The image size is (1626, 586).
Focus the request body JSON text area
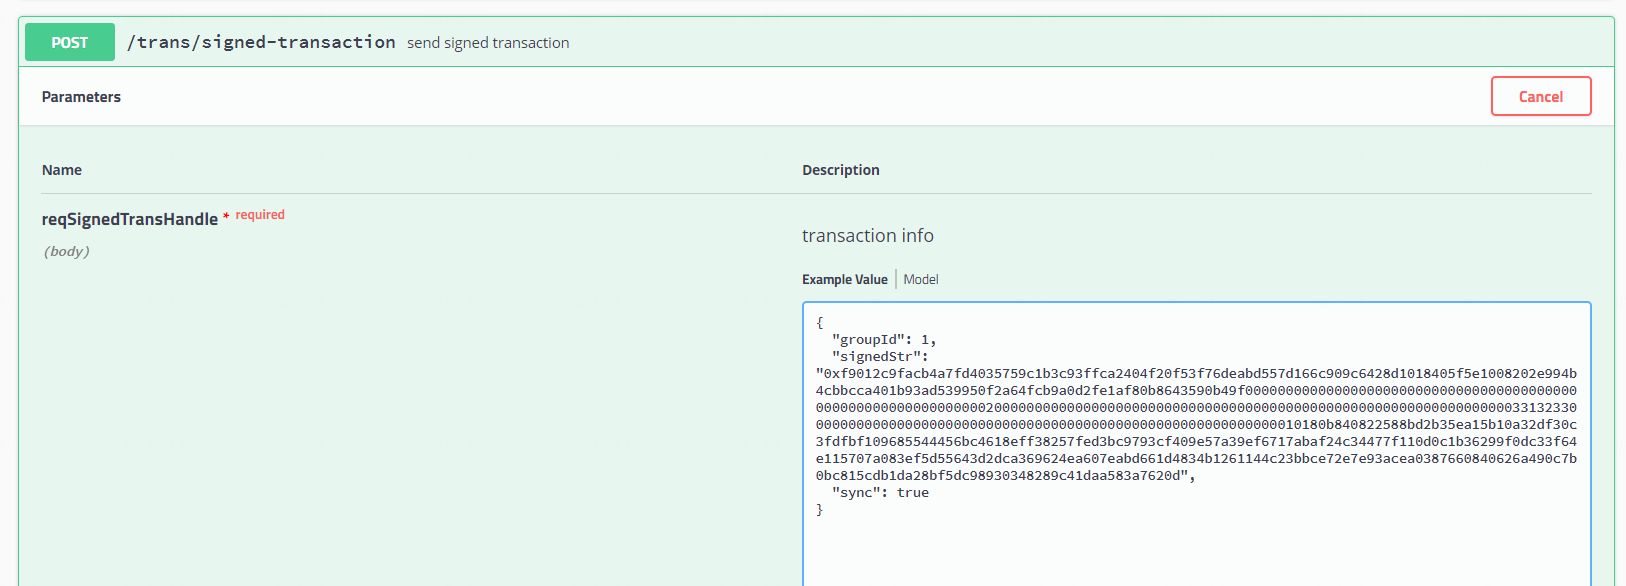1196,443
